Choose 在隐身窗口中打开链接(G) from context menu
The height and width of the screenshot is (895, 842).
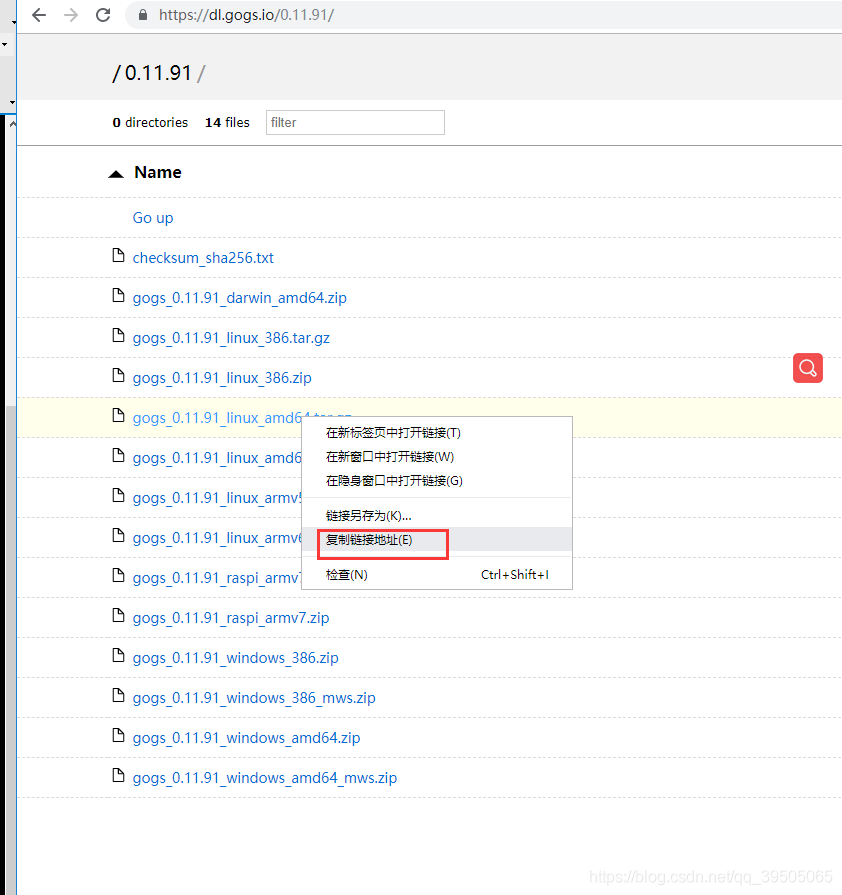pos(437,481)
